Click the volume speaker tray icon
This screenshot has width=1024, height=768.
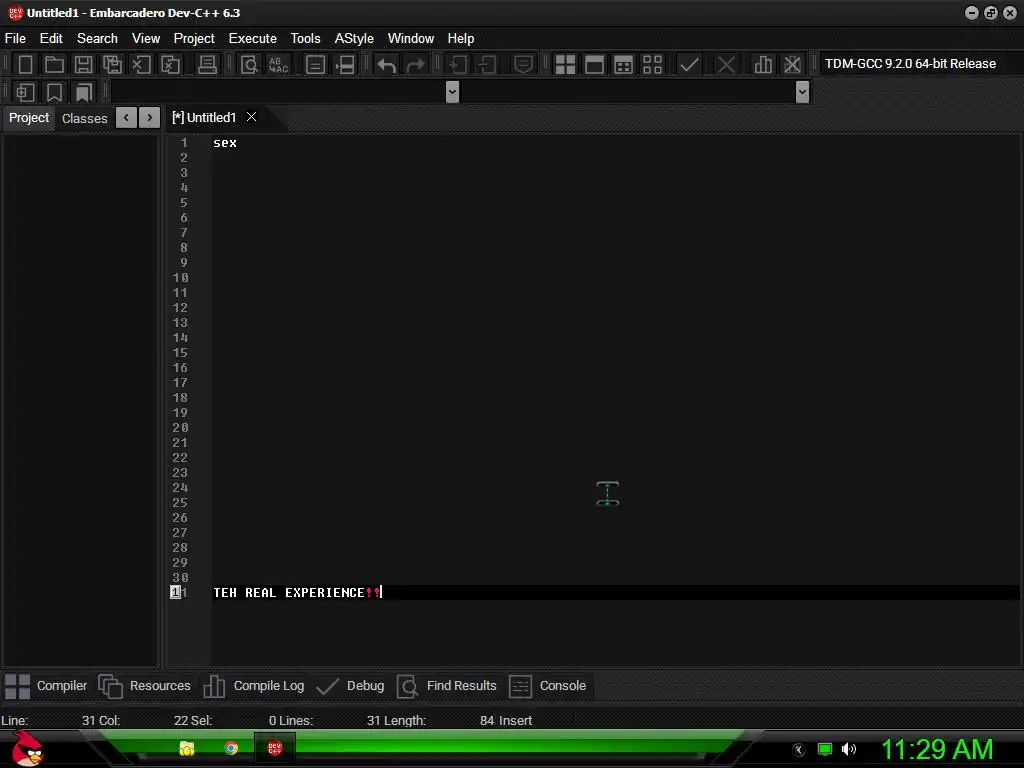(849, 749)
